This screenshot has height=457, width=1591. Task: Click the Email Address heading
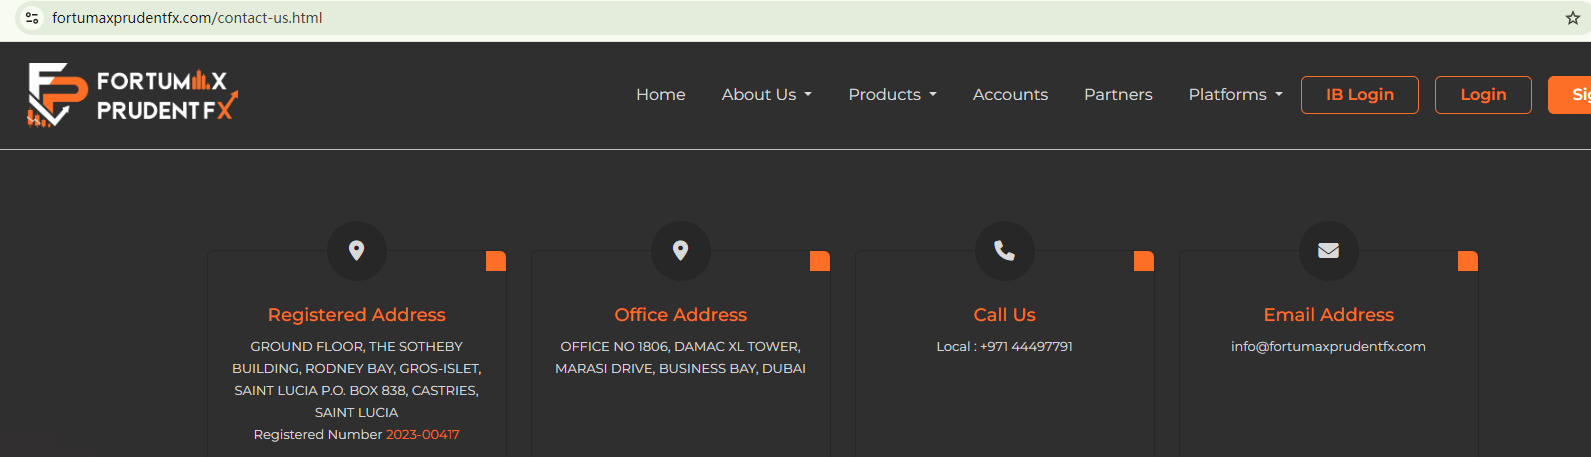click(1329, 315)
